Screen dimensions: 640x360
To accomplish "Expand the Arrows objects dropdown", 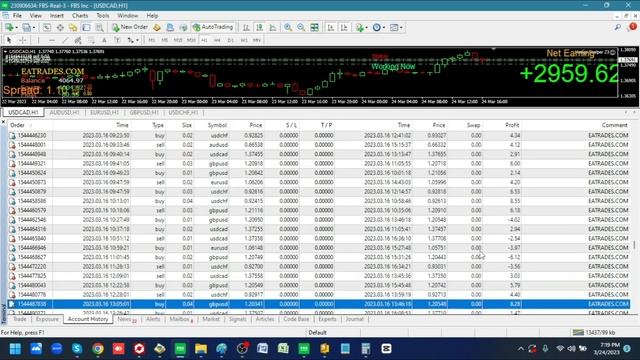I will 138,40.
